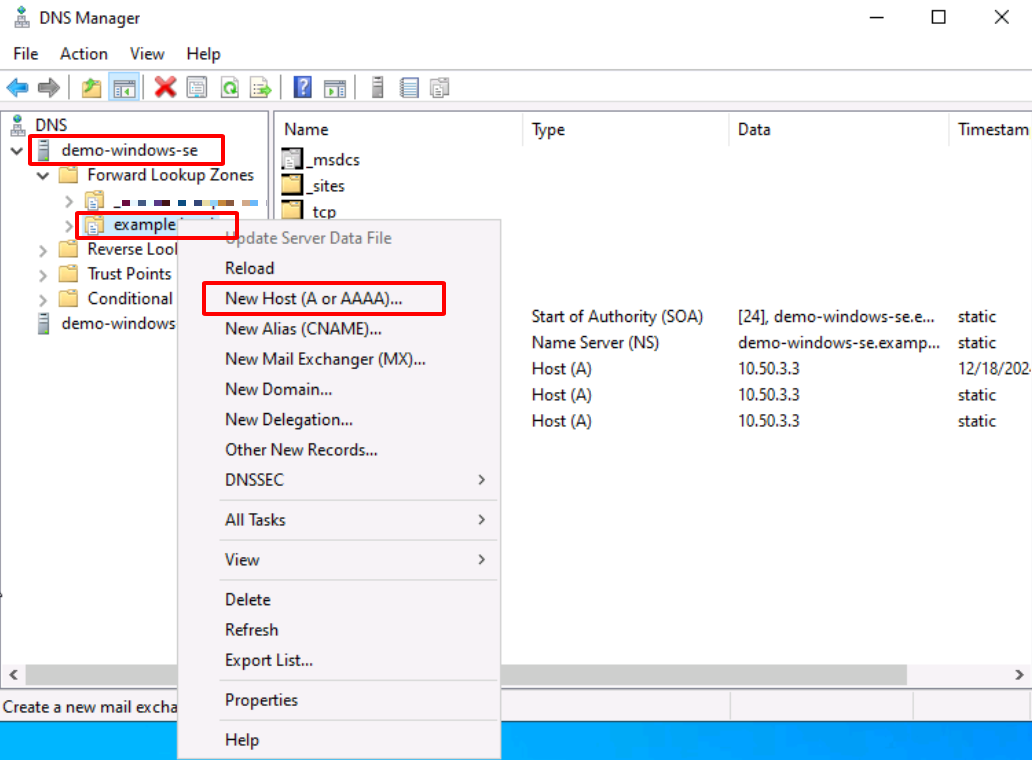The width and height of the screenshot is (1032, 760).
Task: Select the _msdcs folder in list
Action: [332, 160]
